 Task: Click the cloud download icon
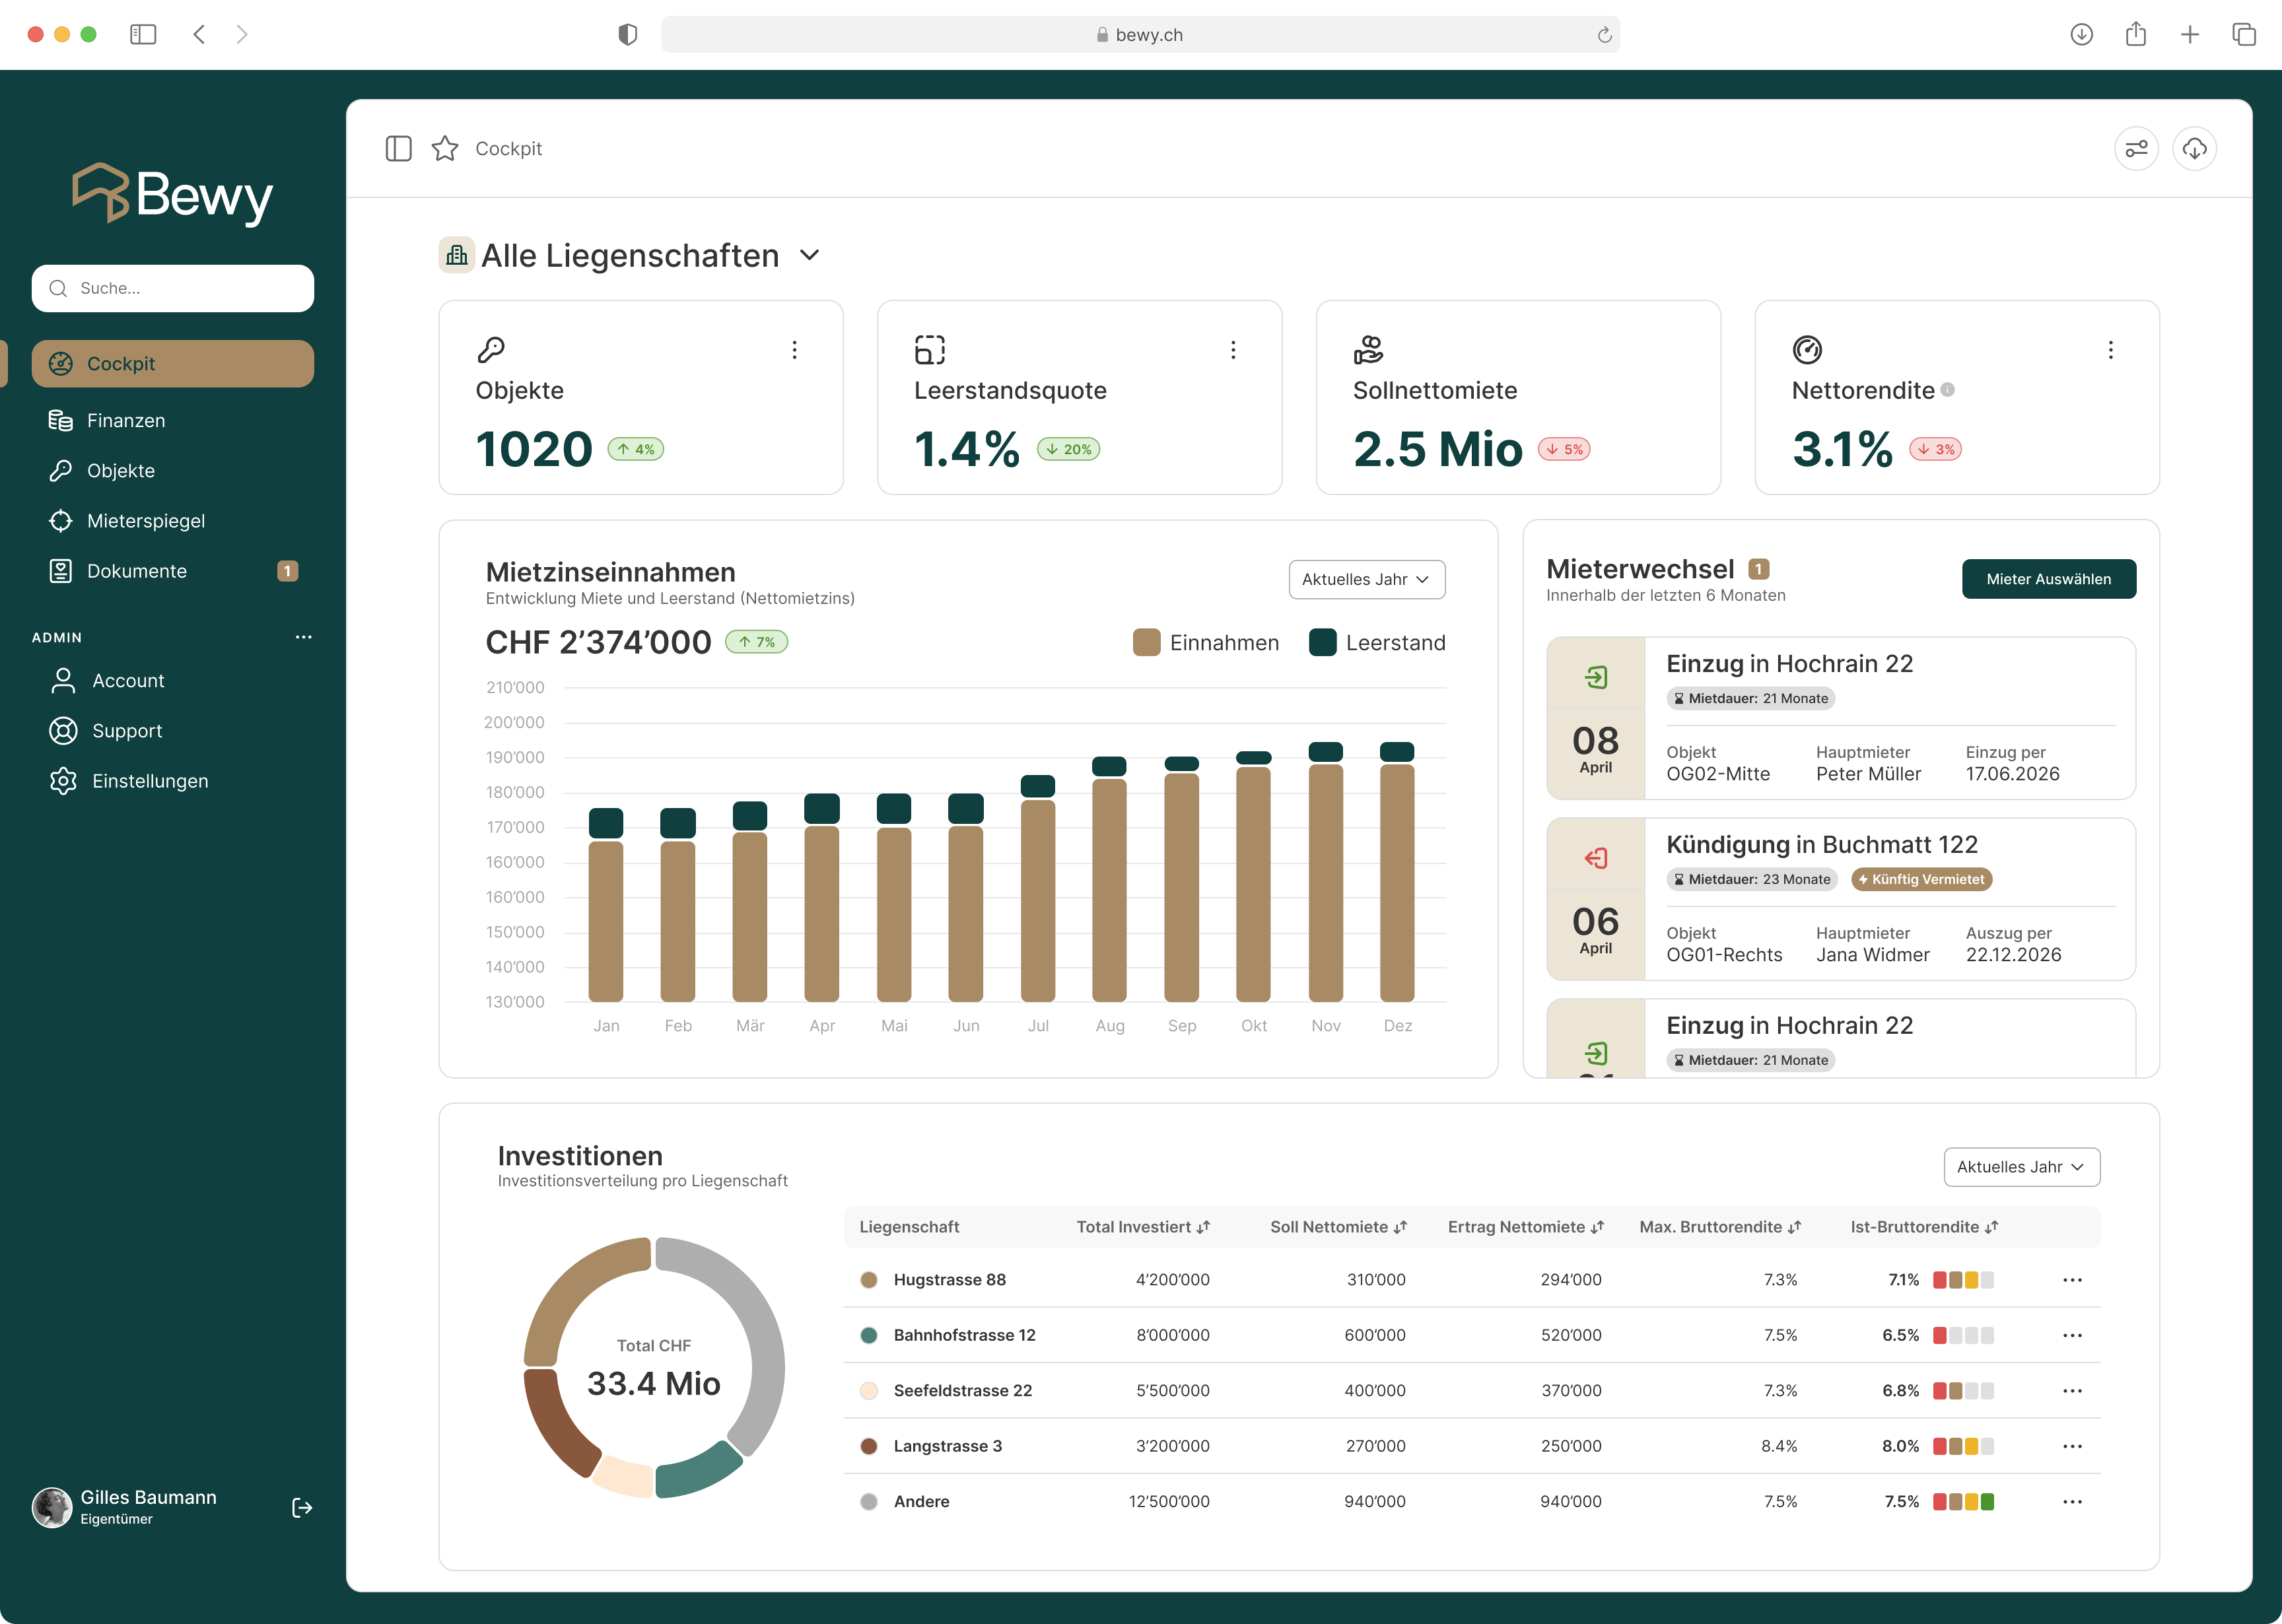(x=2194, y=149)
